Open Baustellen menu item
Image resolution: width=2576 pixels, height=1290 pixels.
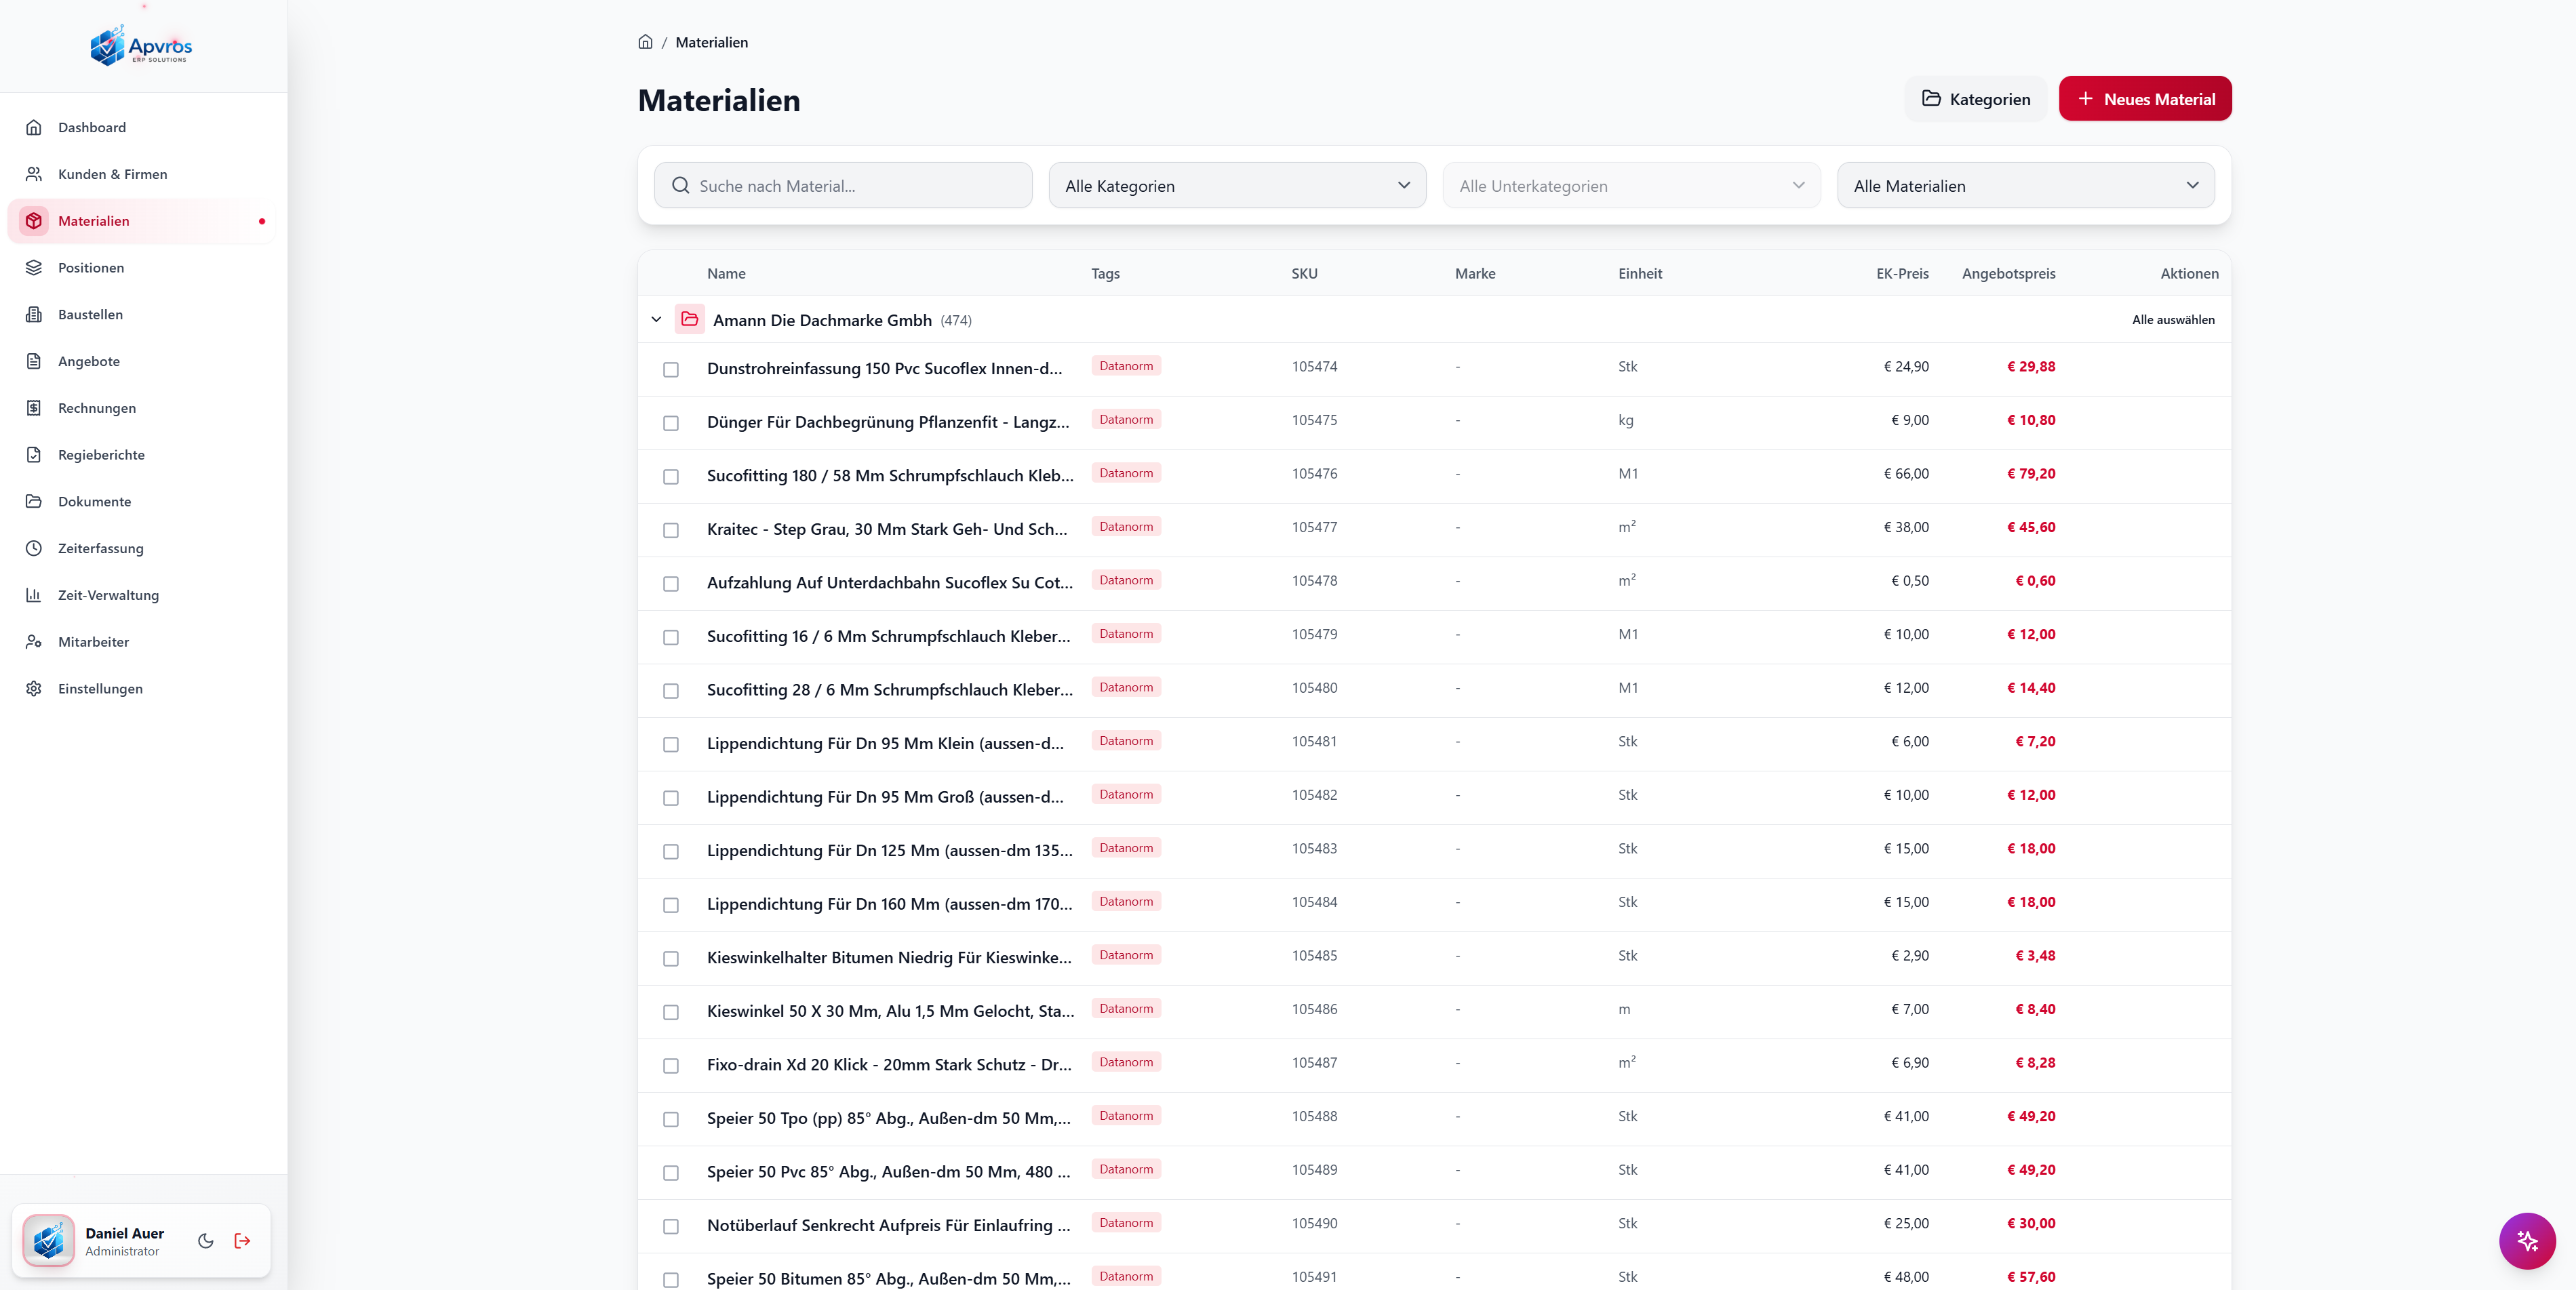90,314
